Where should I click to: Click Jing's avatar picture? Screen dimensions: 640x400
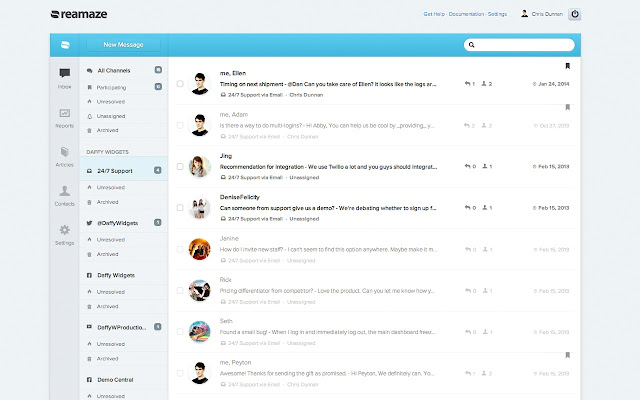200,167
